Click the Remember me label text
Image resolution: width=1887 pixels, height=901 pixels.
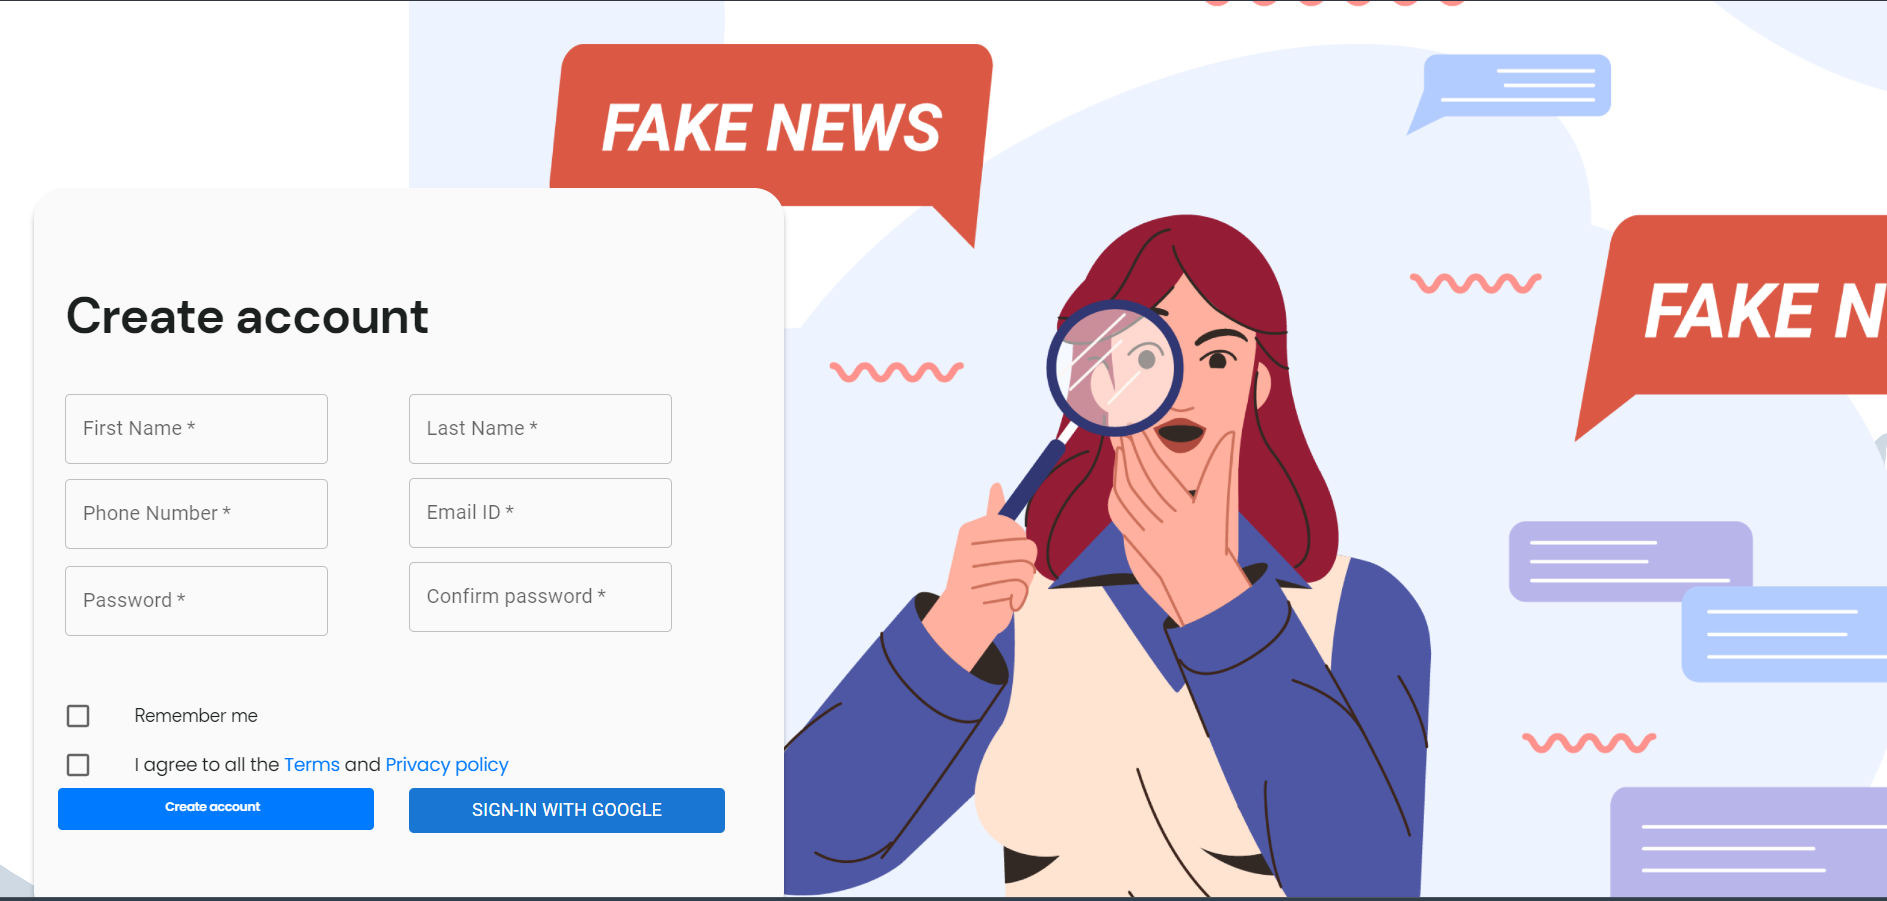[x=196, y=716]
